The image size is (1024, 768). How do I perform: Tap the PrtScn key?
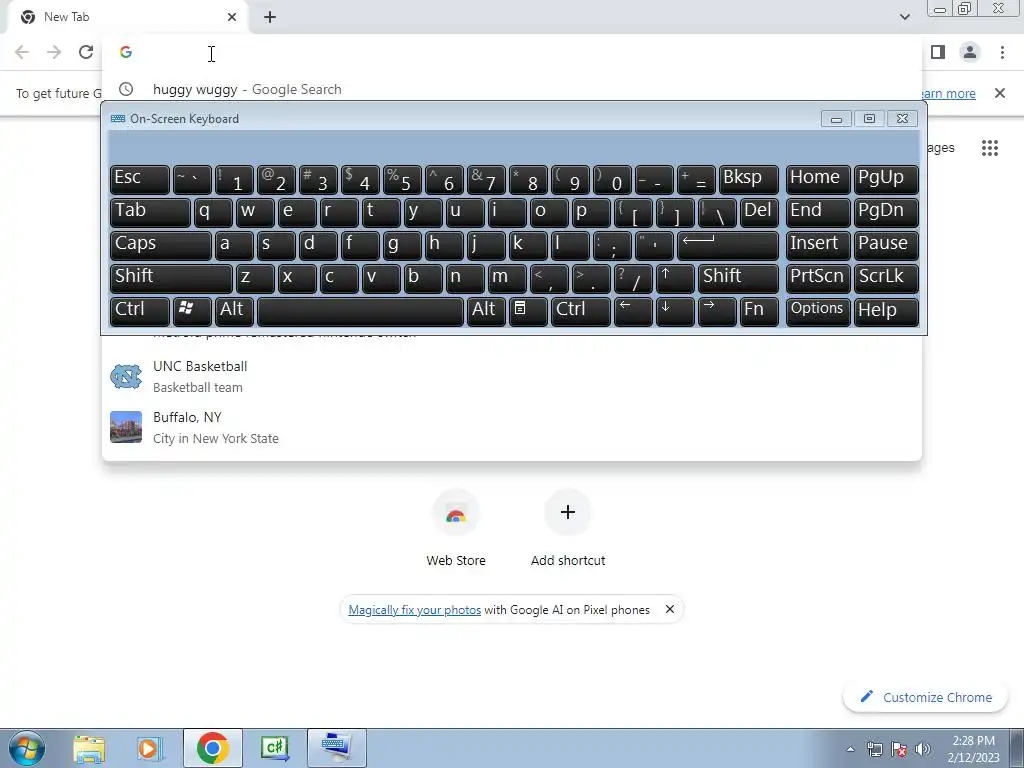[818, 278]
